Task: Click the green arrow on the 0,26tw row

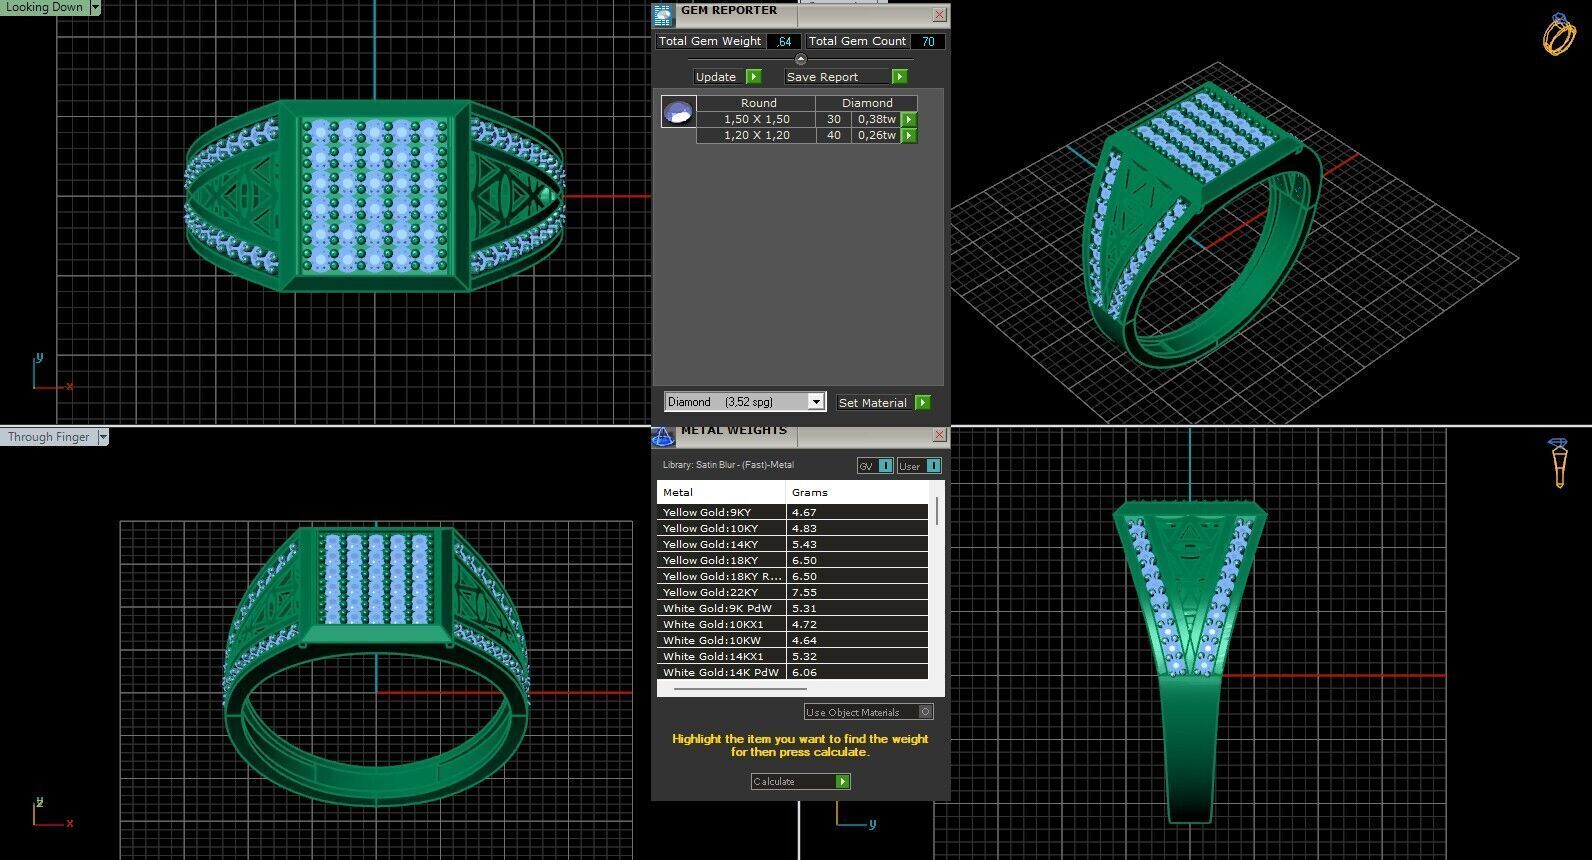Action: click(x=909, y=135)
